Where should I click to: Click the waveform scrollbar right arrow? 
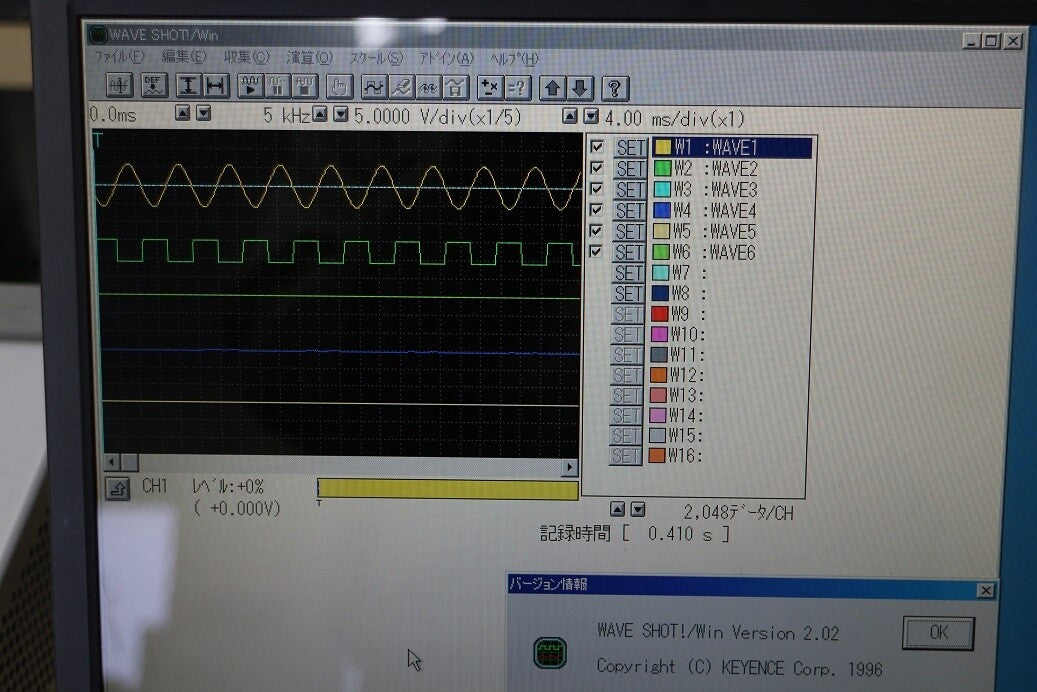[569, 467]
